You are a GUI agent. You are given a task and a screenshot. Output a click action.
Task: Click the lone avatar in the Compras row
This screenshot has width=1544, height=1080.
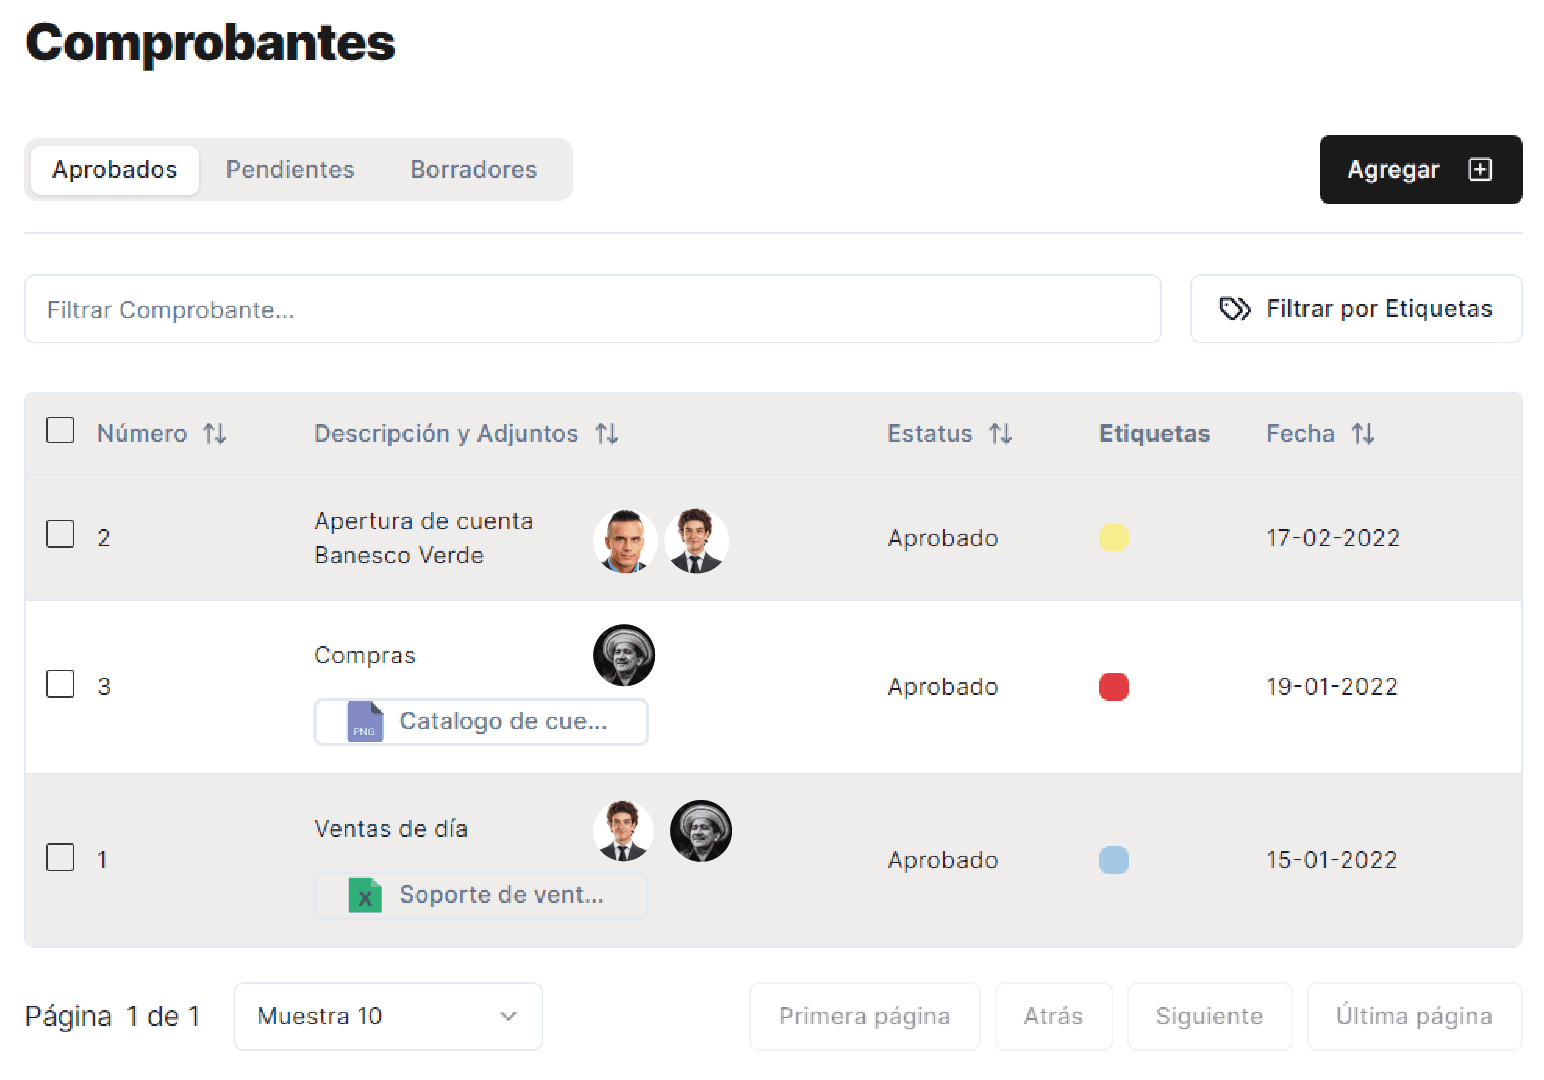tap(624, 656)
